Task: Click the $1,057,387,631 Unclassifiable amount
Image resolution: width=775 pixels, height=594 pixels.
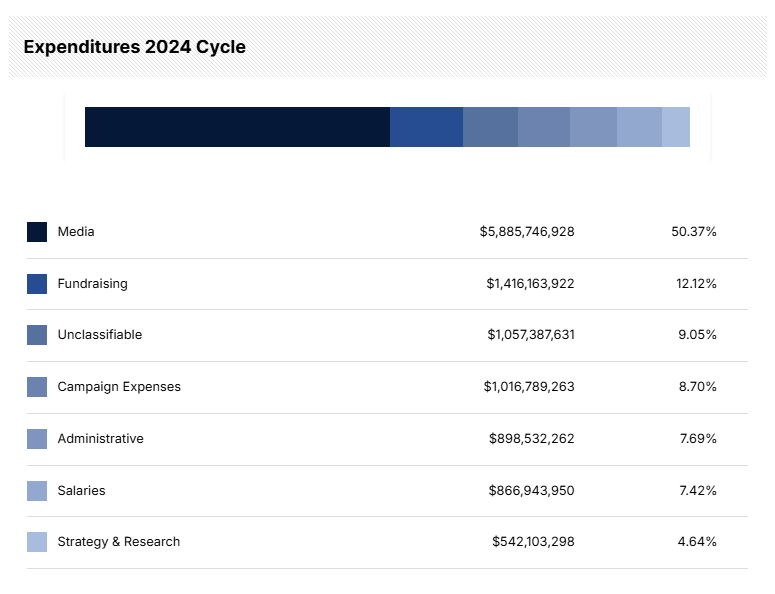Action: 530,335
